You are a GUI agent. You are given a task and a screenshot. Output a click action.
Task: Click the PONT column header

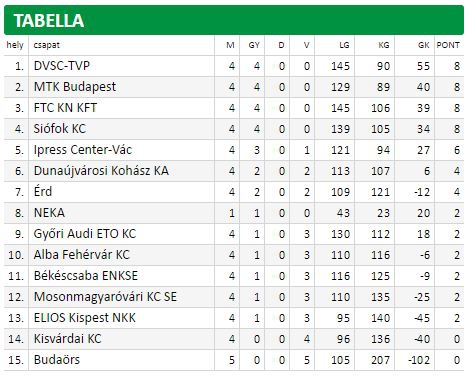[x=448, y=45]
